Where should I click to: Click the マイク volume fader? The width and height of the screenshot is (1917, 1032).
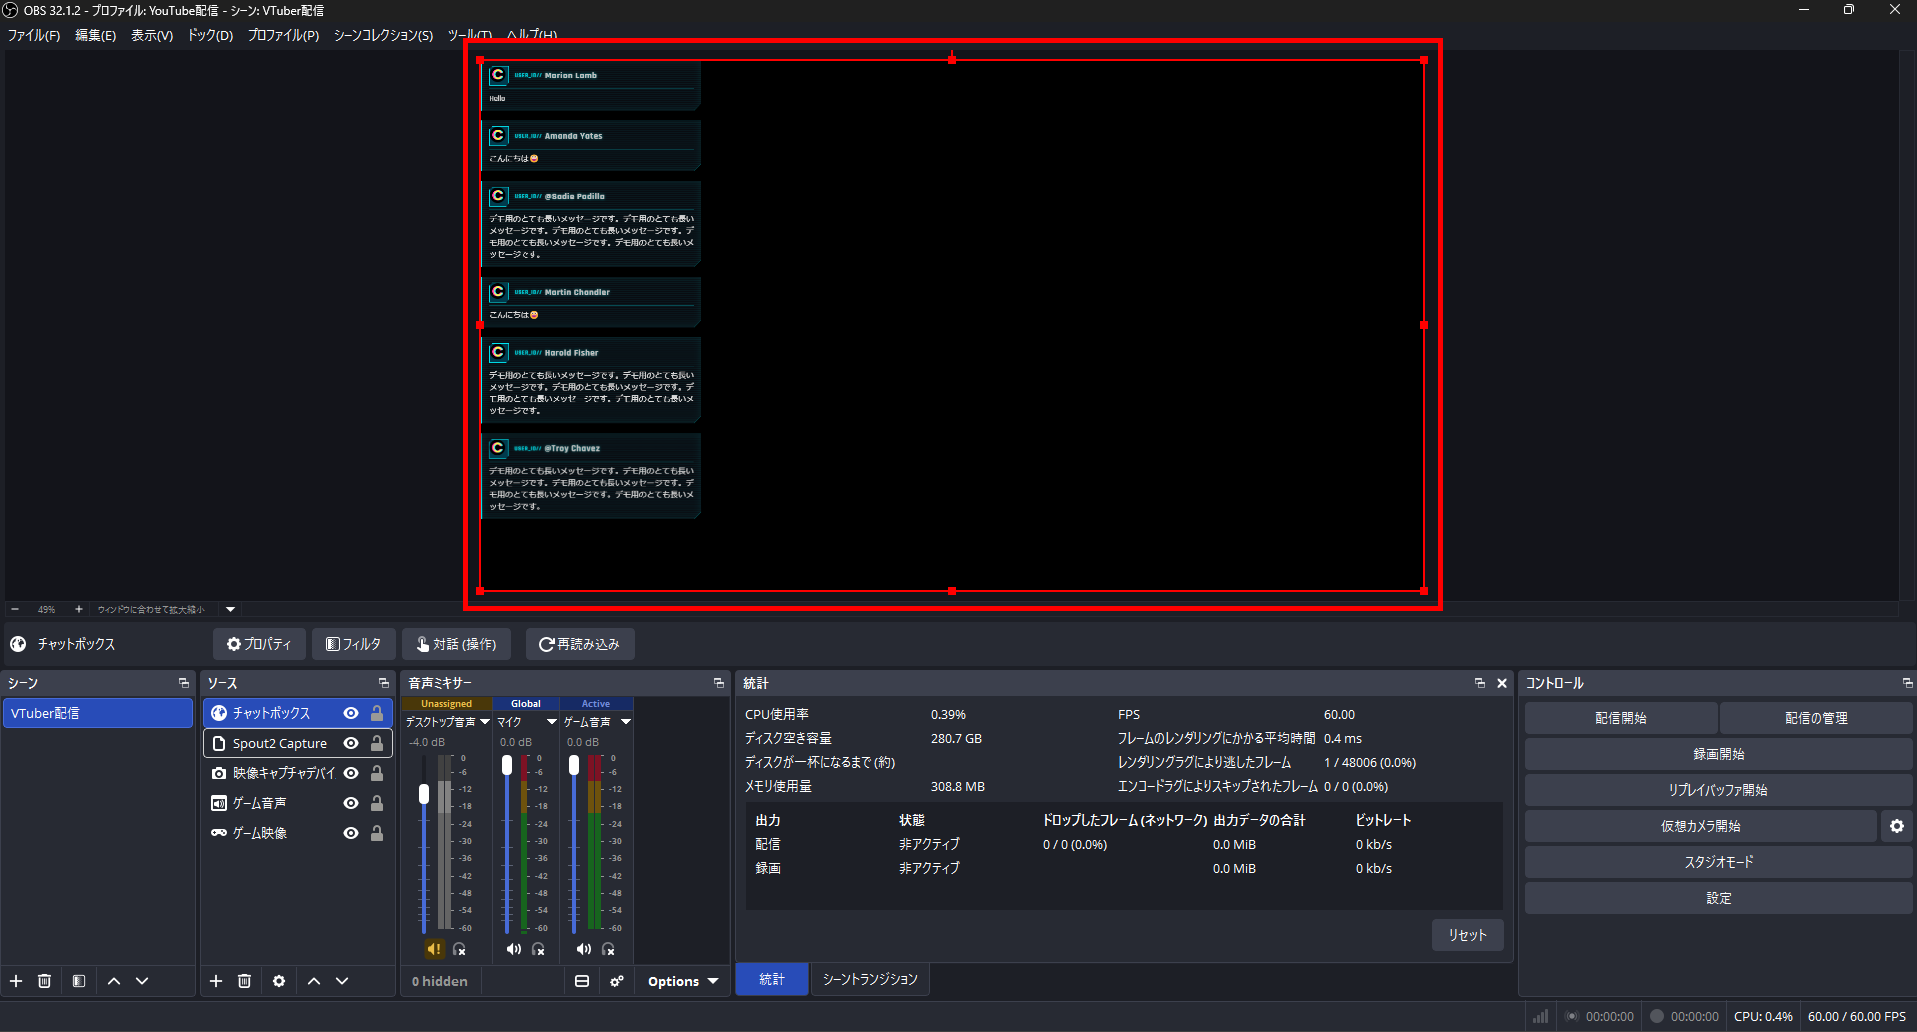(x=507, y=765)
